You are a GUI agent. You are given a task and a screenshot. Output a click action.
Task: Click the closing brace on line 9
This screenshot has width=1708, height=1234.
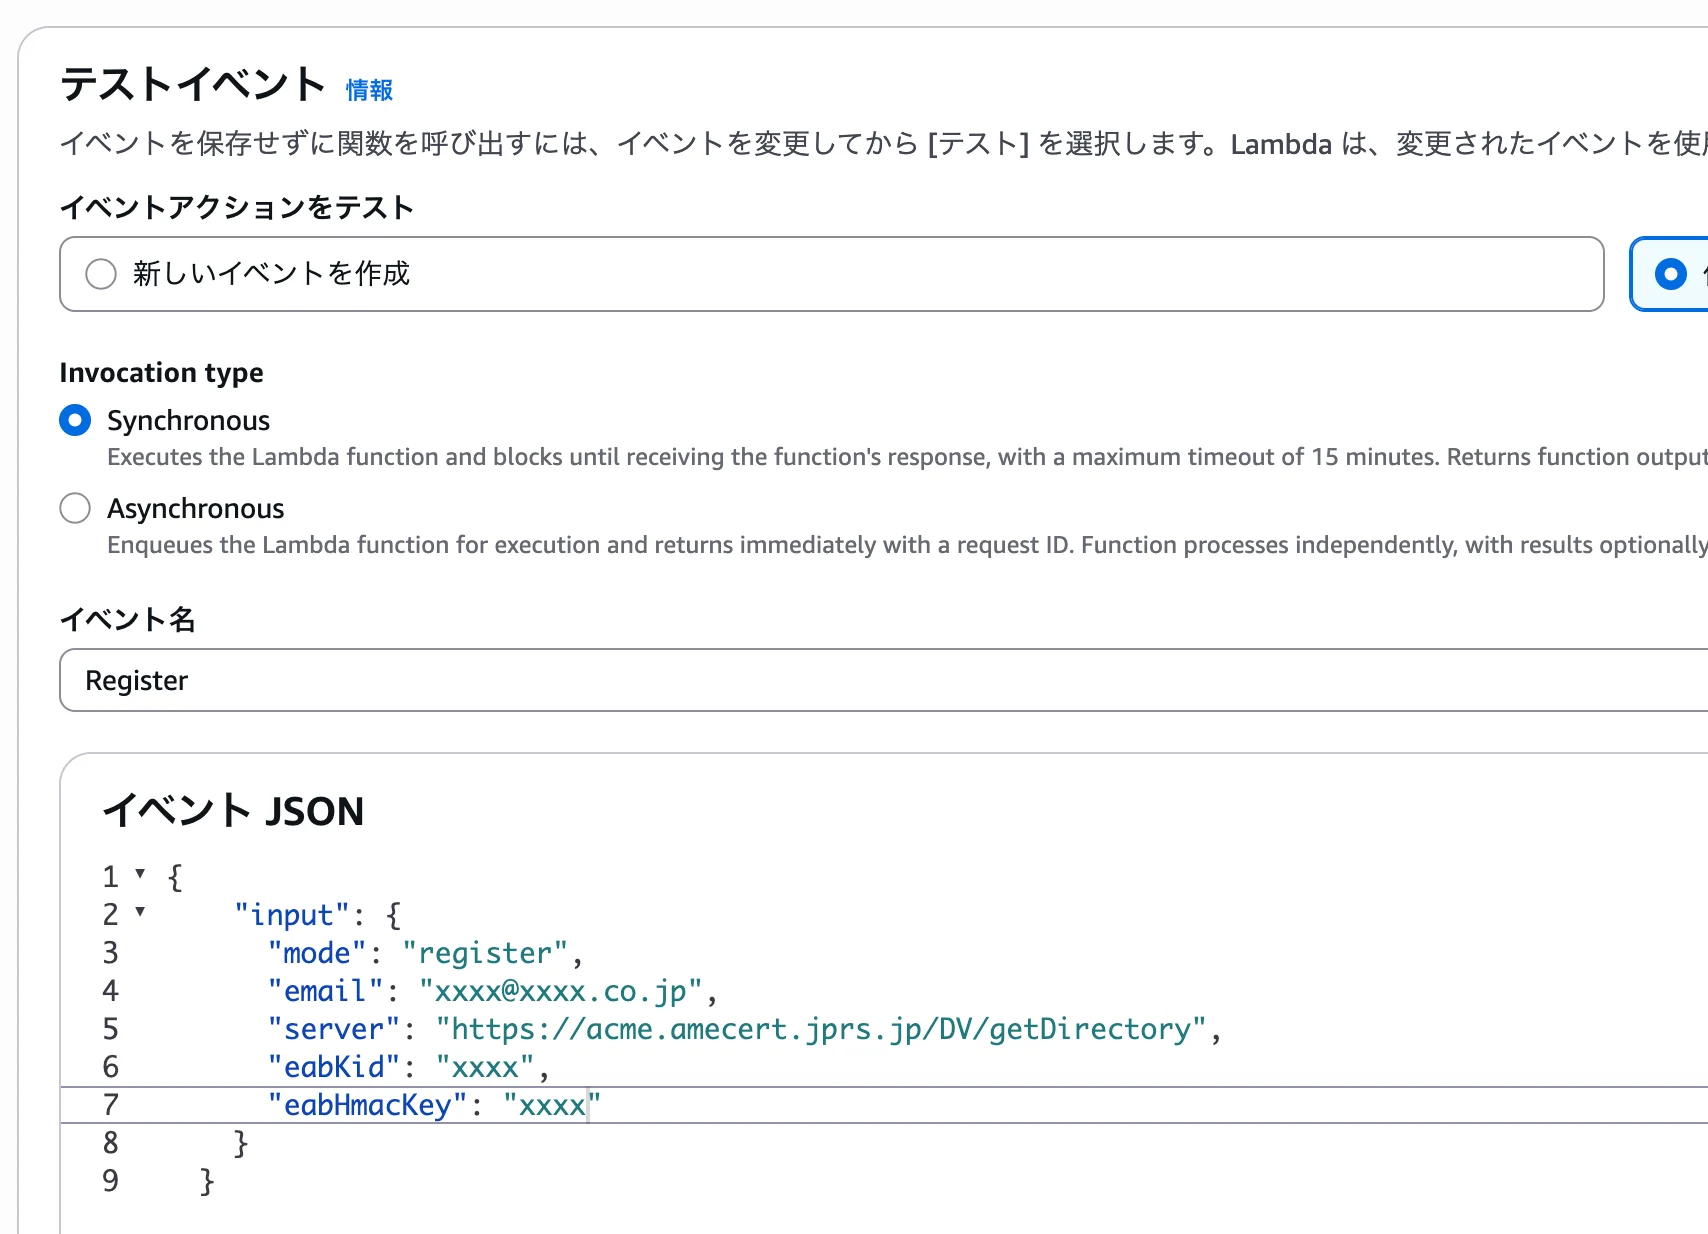[205, 1180]
